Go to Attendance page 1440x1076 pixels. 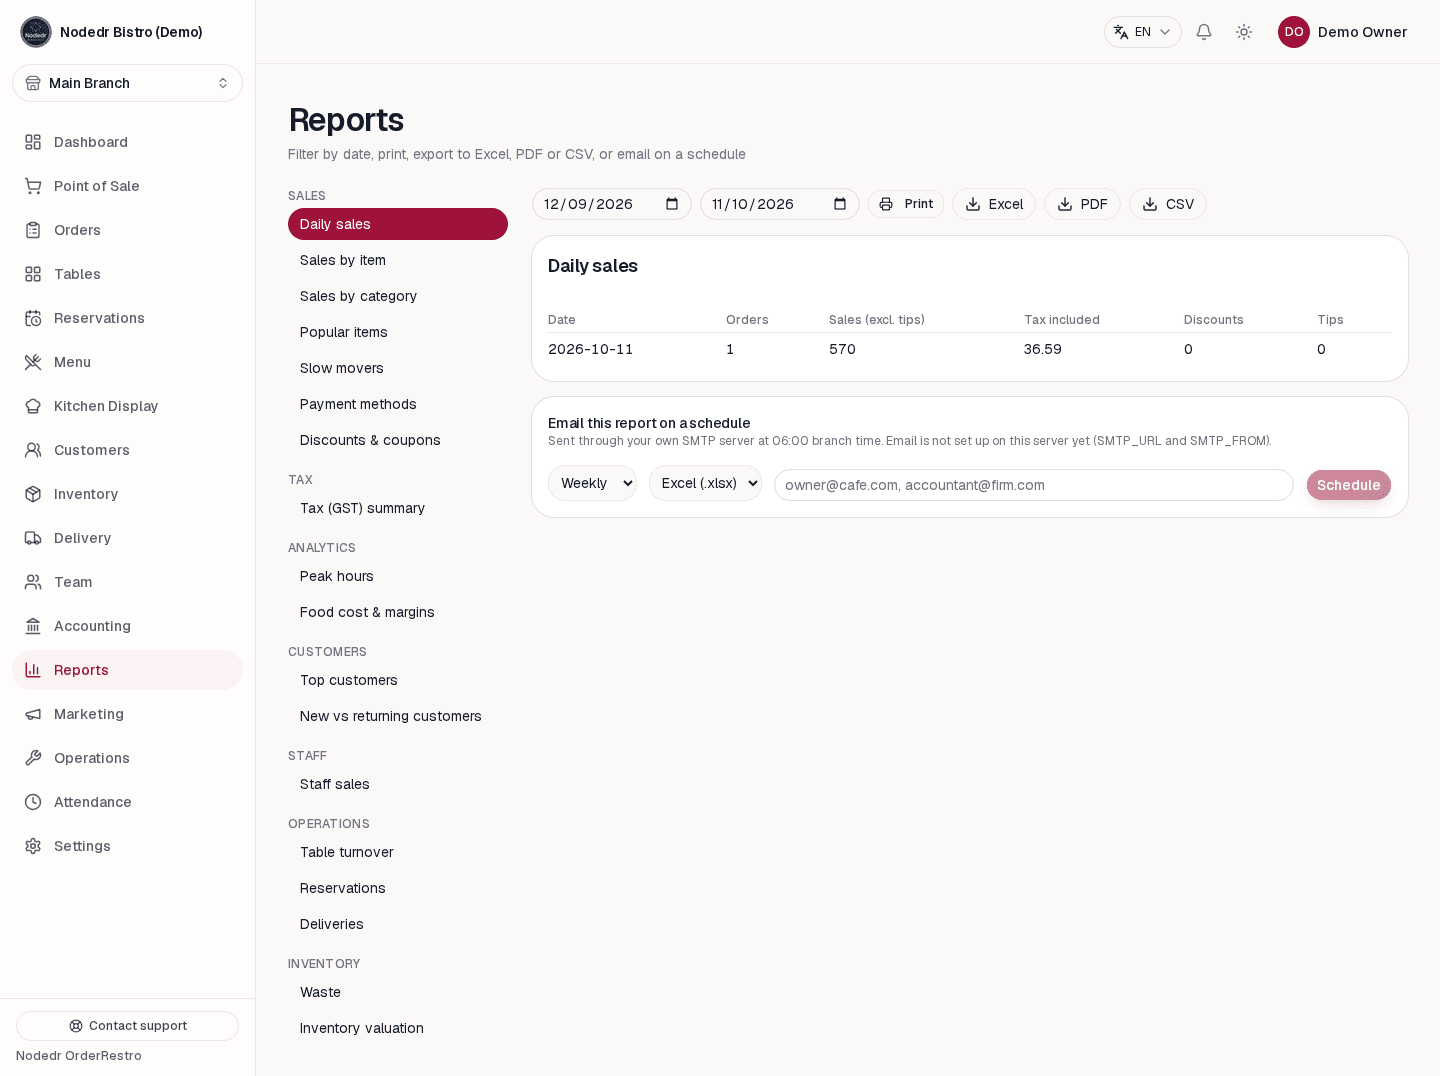point(127,802)
